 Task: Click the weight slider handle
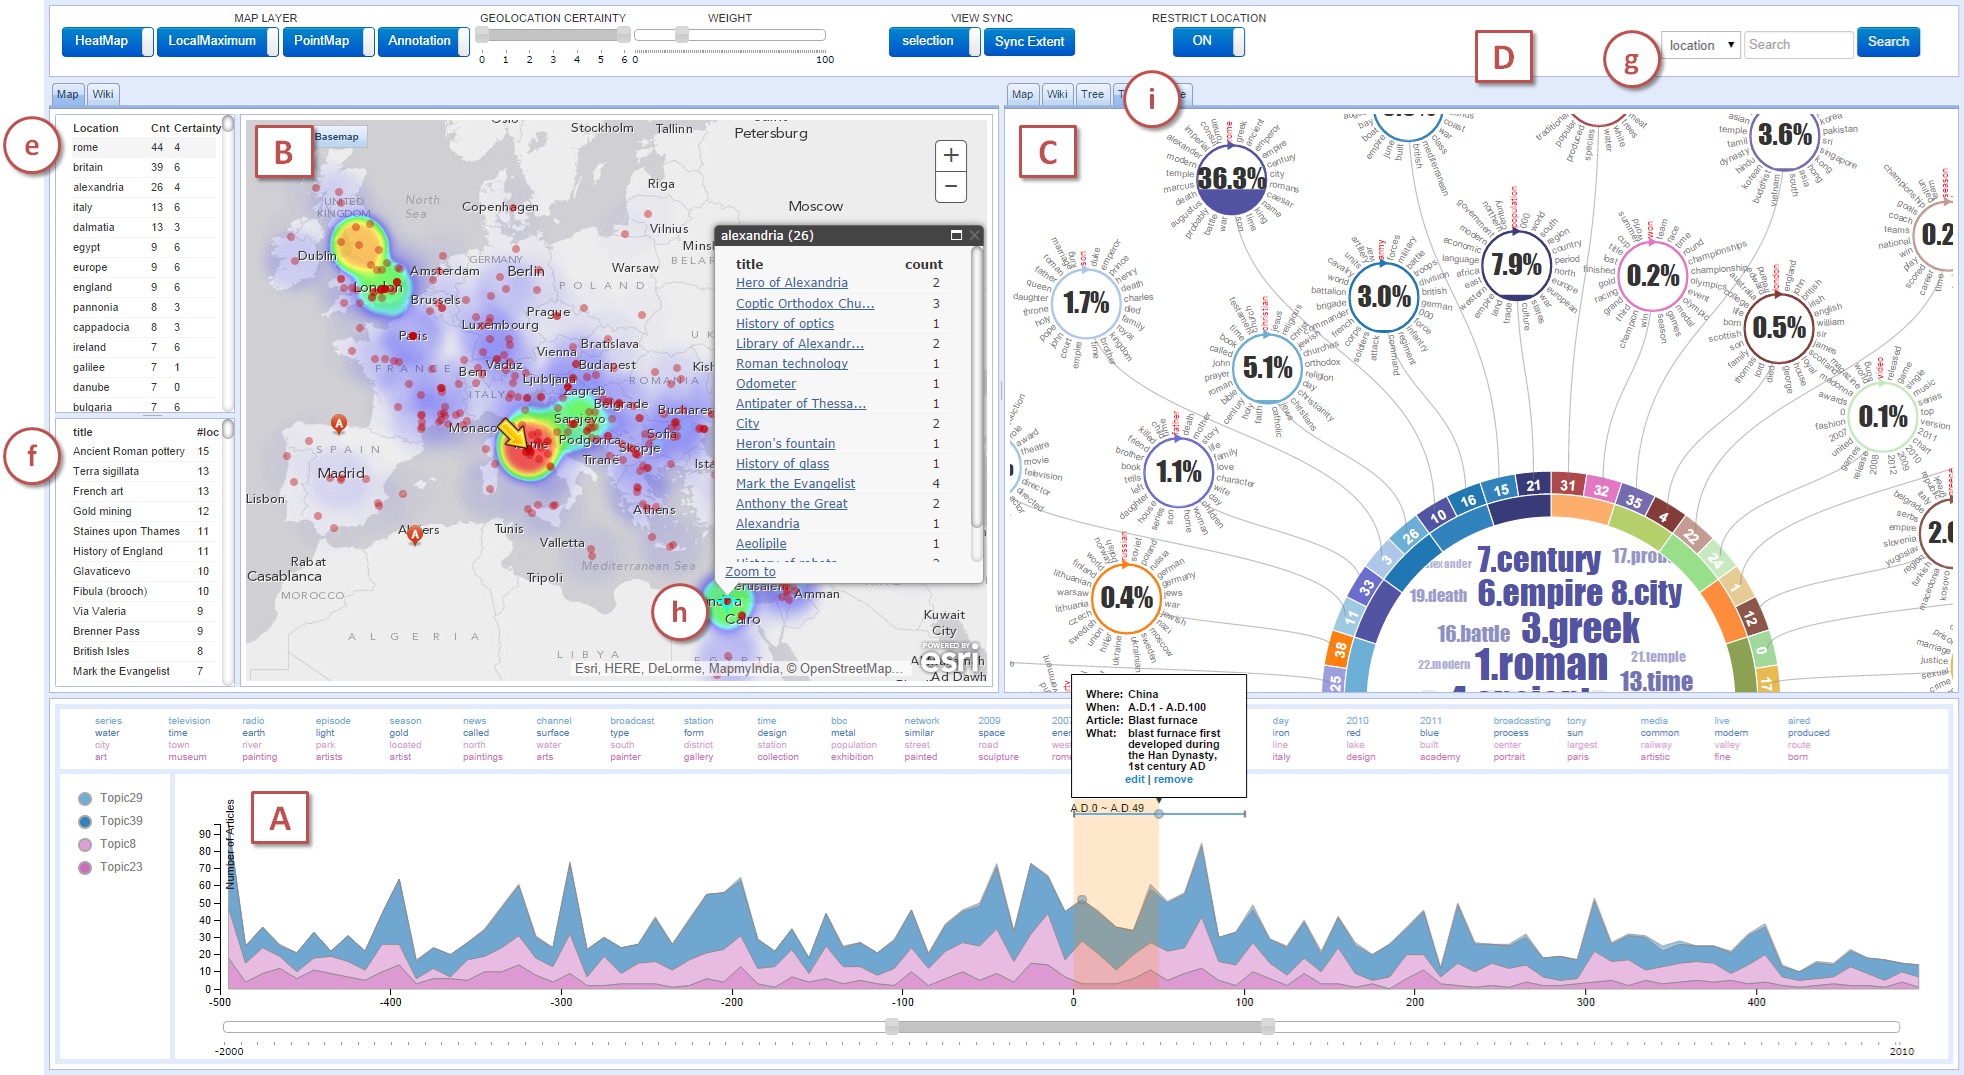tap(682, 35)
